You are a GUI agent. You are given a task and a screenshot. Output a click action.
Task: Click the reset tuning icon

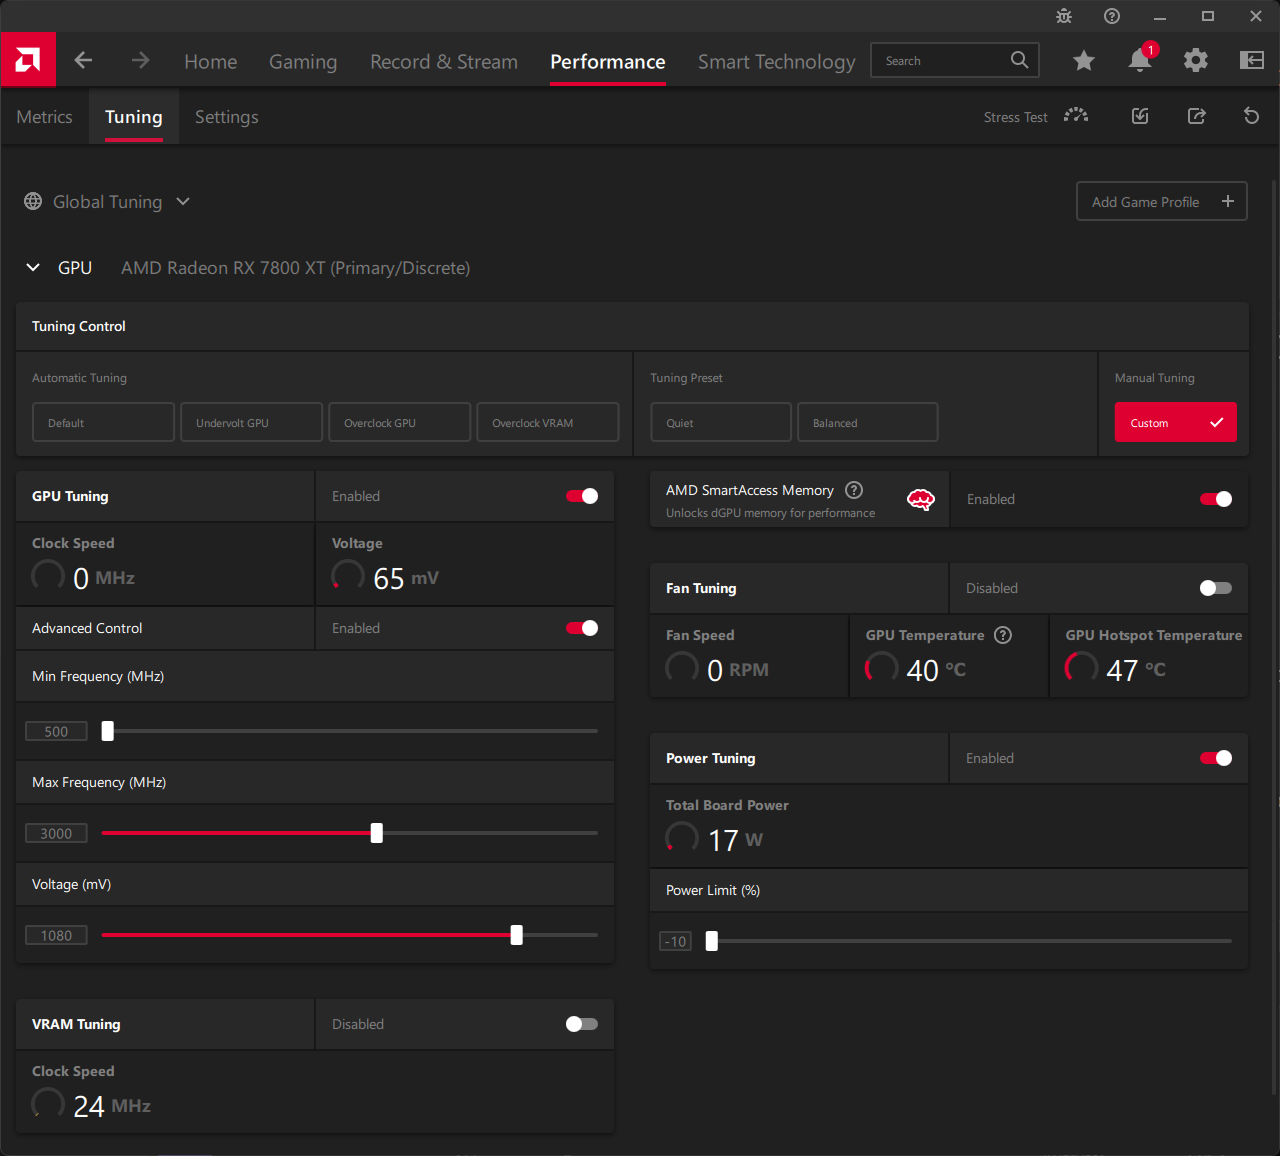1251,116
